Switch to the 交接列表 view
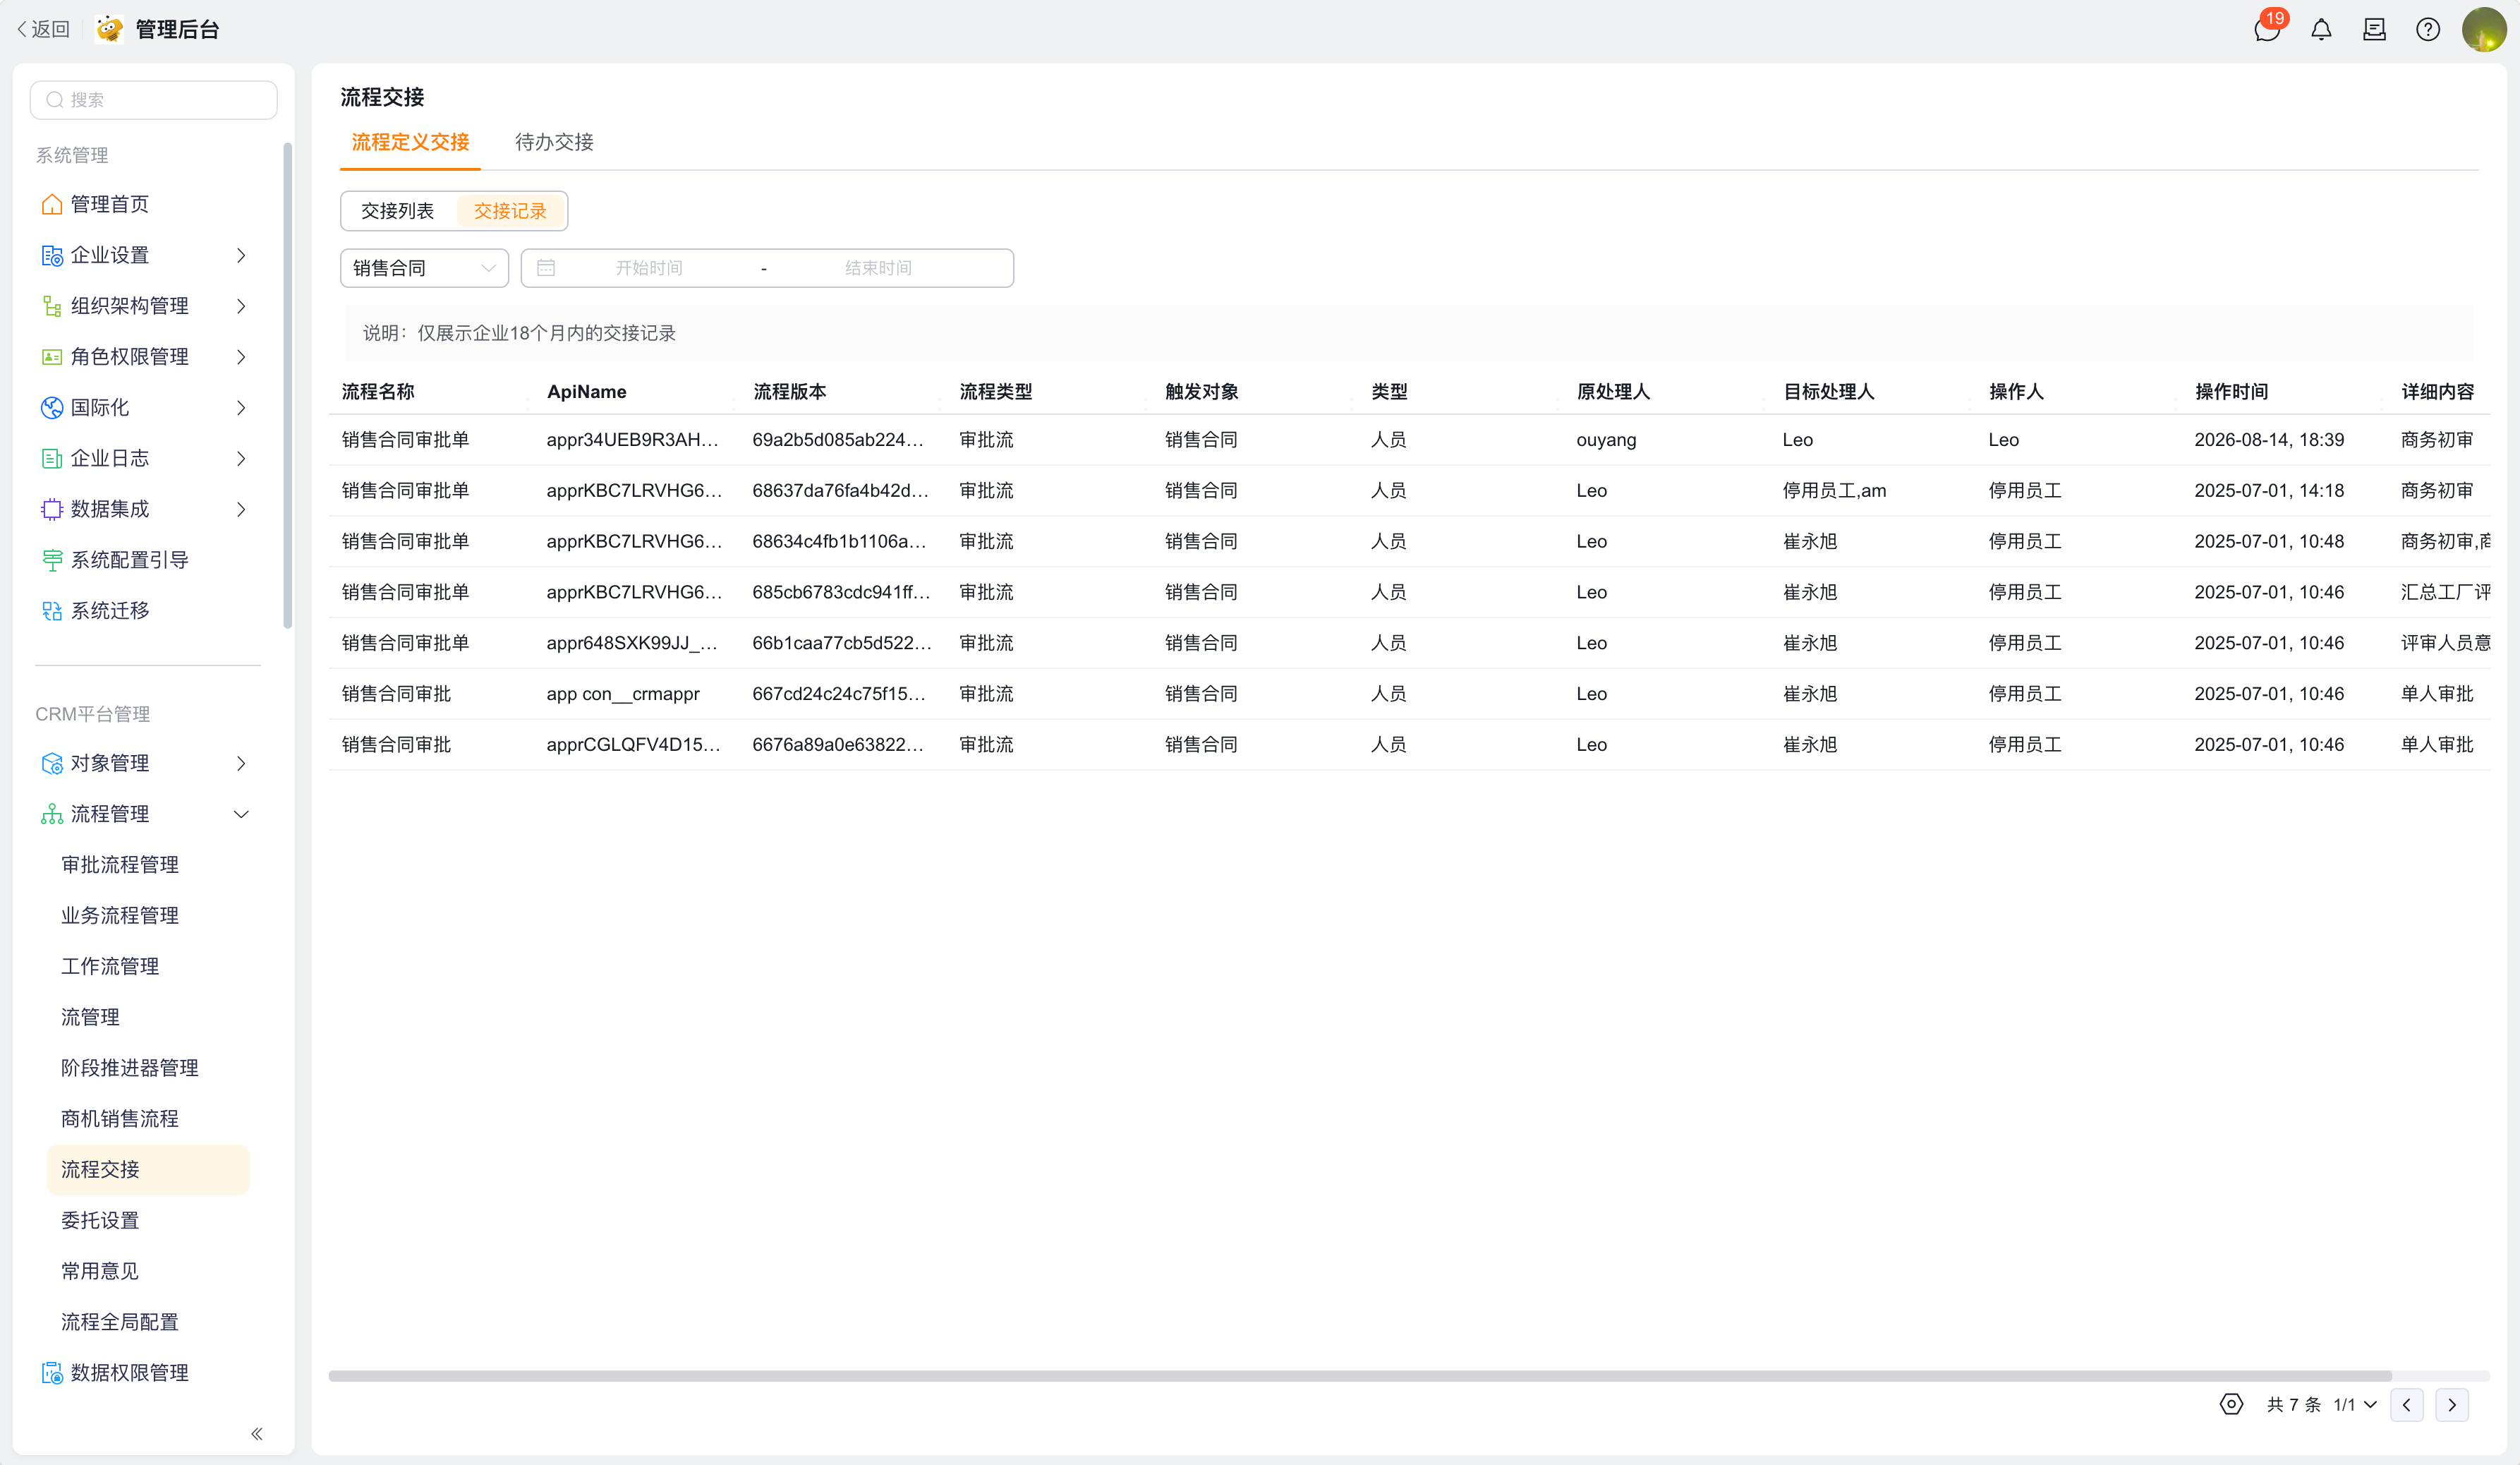 tap(397, 211)
